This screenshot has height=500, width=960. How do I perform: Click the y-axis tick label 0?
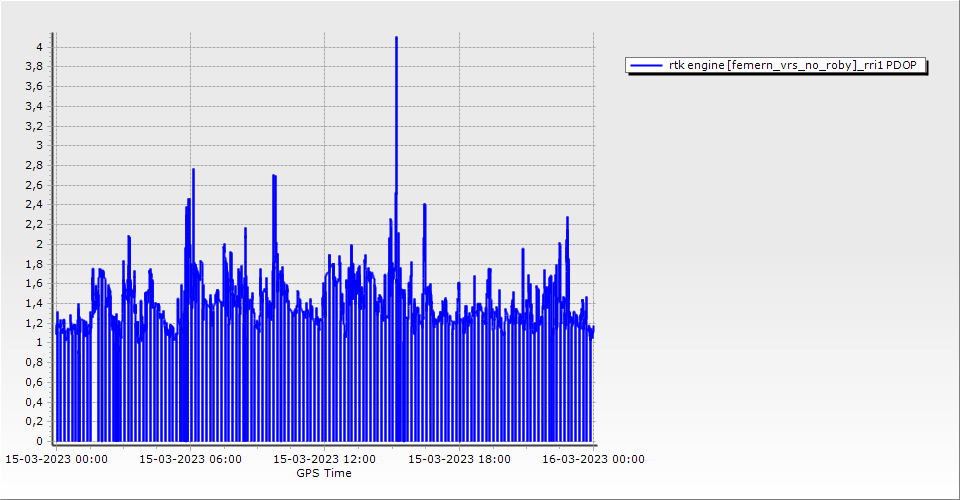click(39, 441)
